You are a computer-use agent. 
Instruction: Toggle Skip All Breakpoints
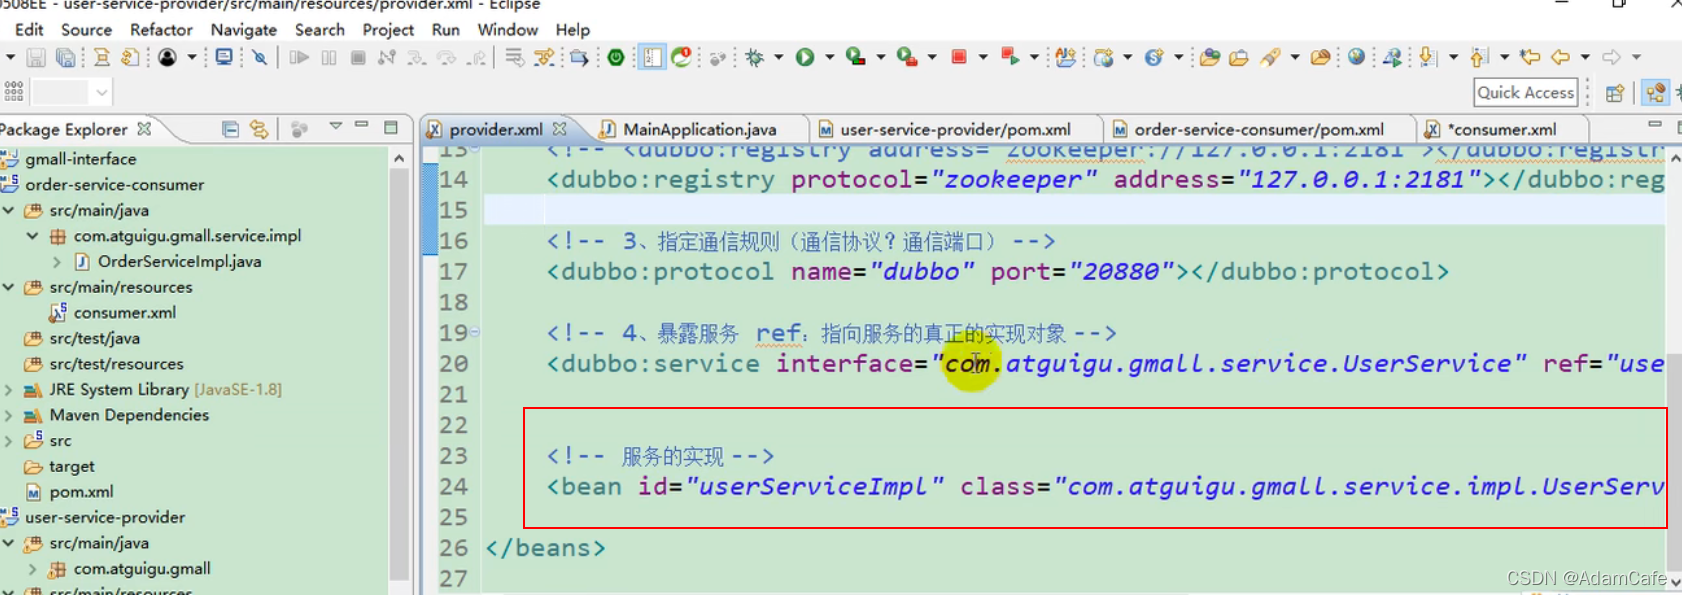point(260,58)
